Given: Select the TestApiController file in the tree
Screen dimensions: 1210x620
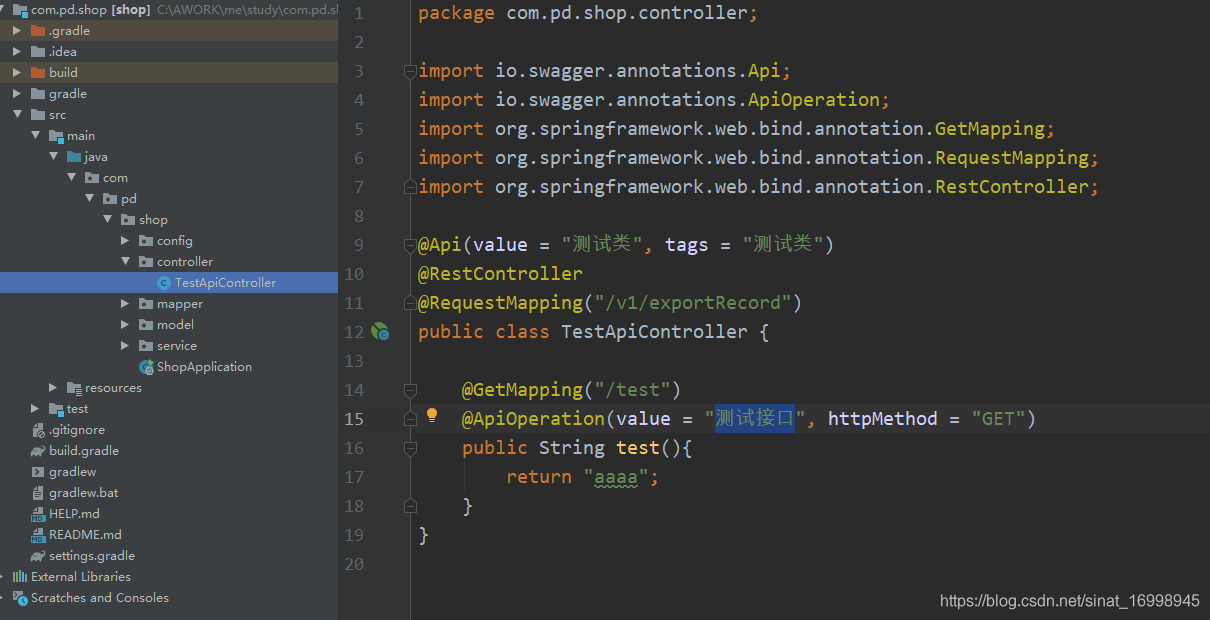Looking at the screenshot, I should (x=169, y=283).
